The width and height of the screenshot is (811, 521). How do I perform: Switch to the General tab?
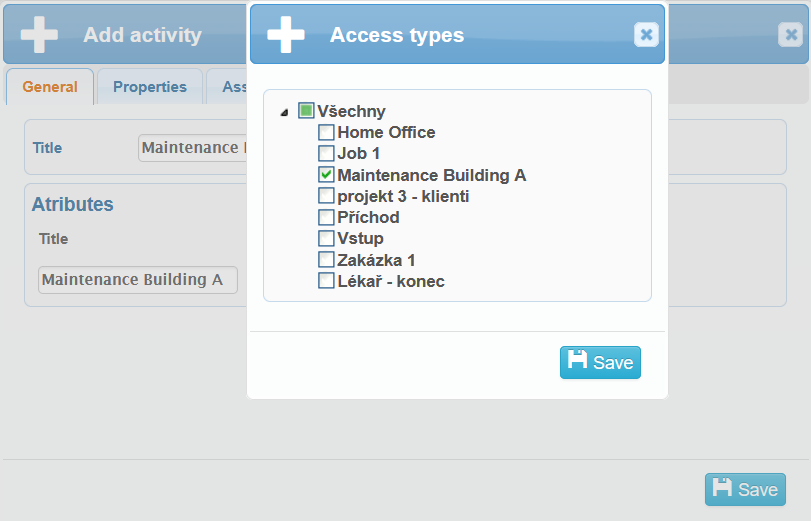pos(50,87)
